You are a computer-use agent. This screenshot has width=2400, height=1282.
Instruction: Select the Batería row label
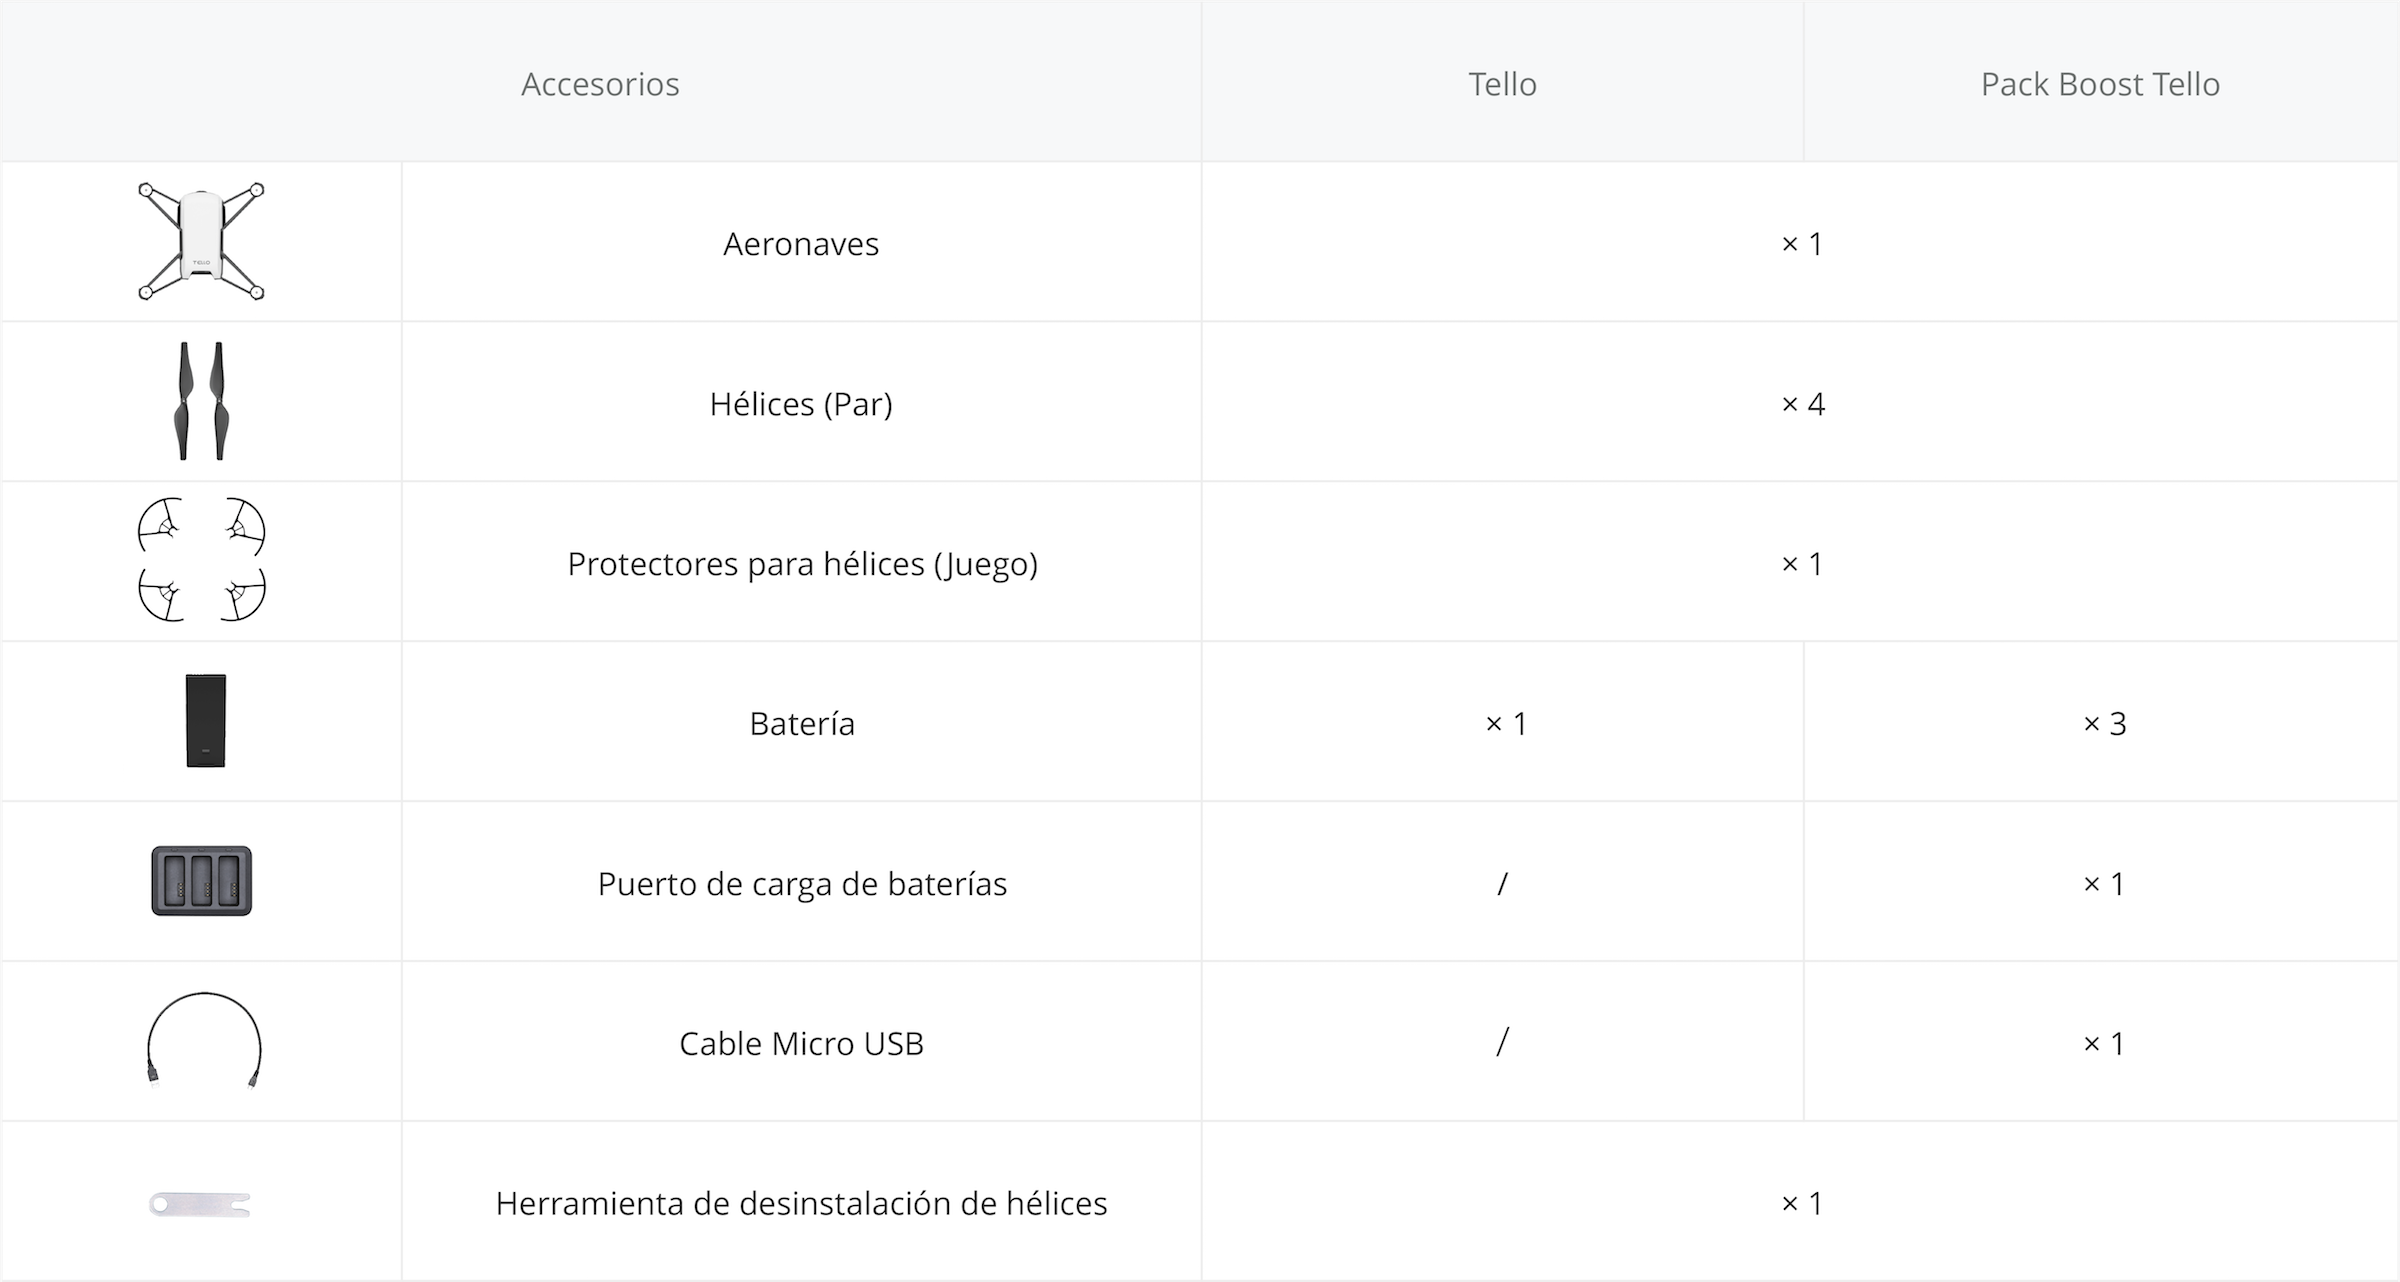[802, 724]
